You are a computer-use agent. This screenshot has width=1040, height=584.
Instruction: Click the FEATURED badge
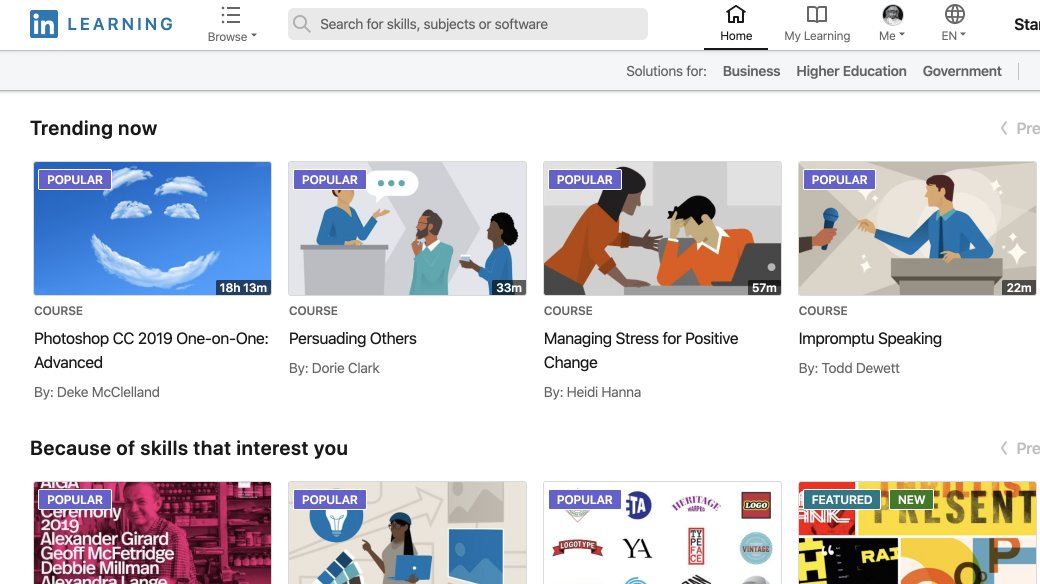[842, 500]
